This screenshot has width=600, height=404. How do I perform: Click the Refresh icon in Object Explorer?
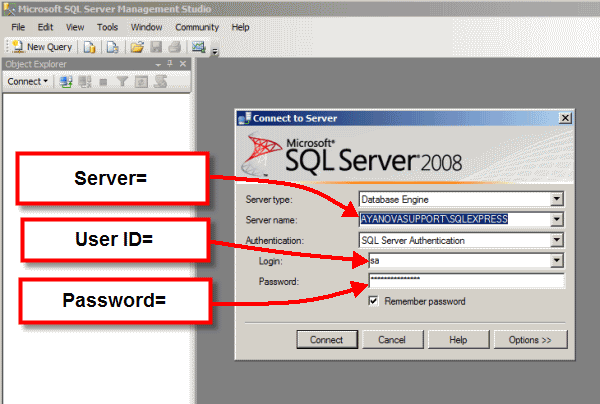[x=141, y=81]
